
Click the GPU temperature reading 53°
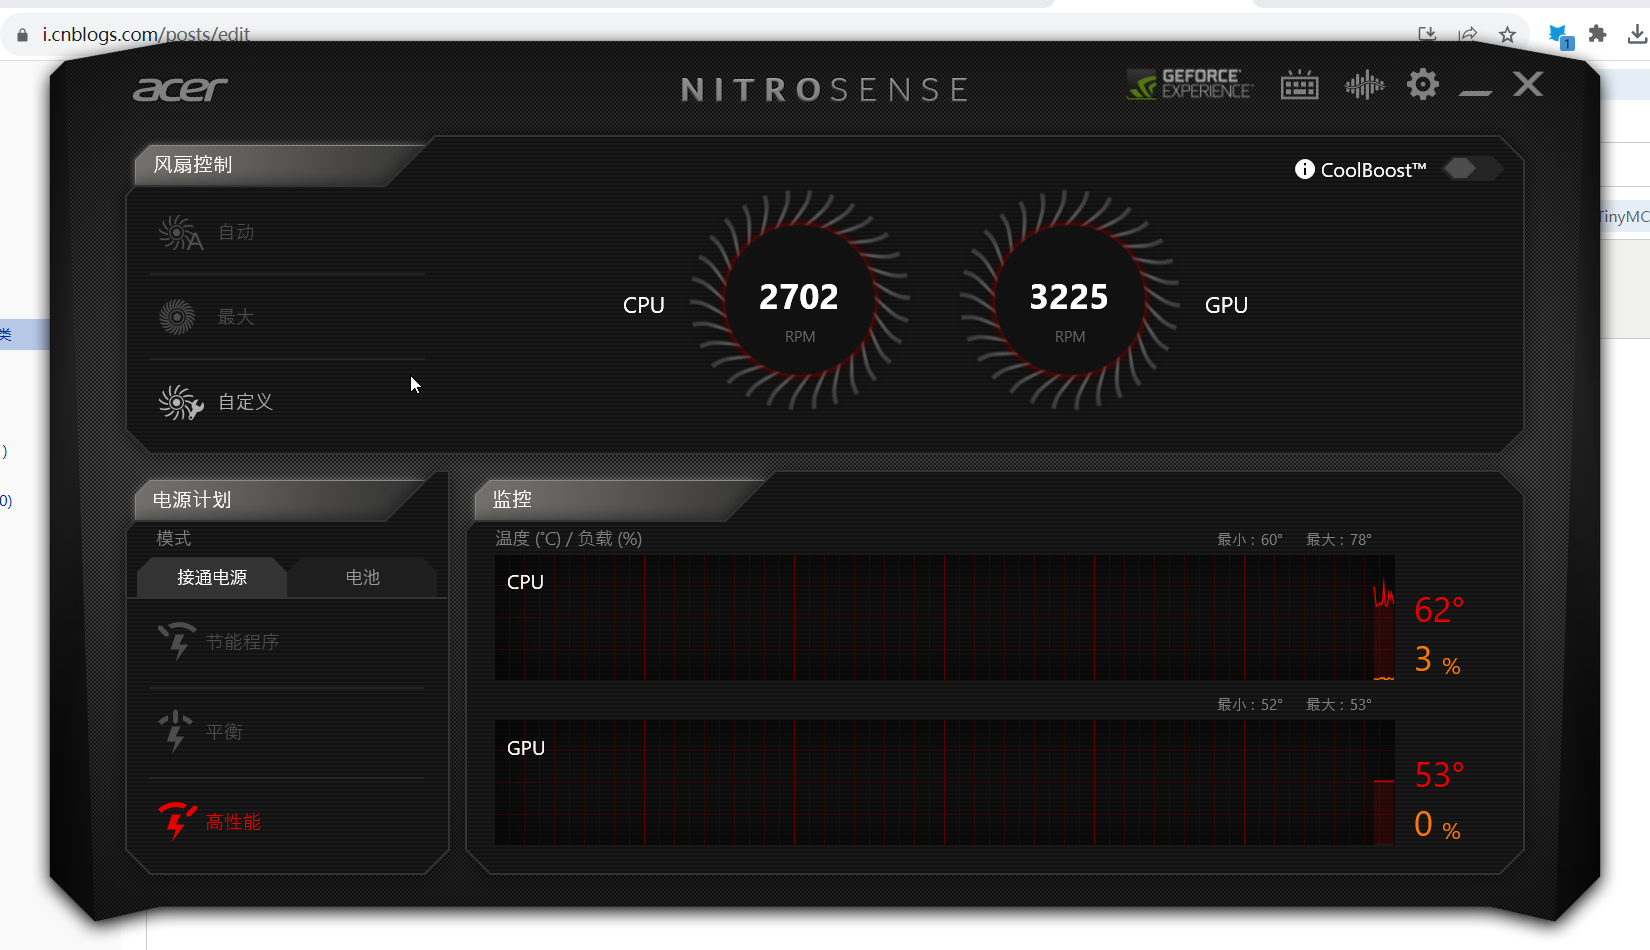1439,775
